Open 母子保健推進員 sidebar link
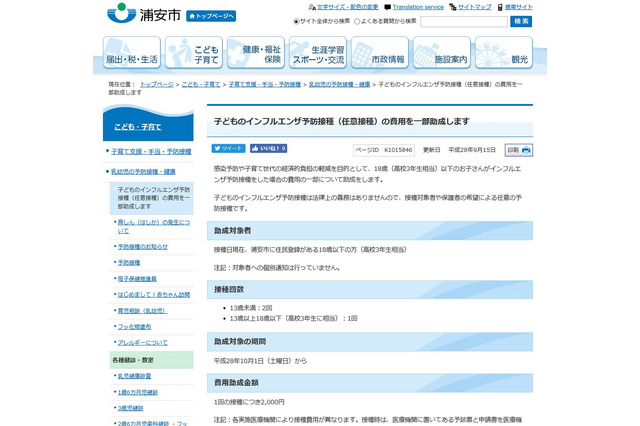The image size is (640, 426). pos(137,279)
